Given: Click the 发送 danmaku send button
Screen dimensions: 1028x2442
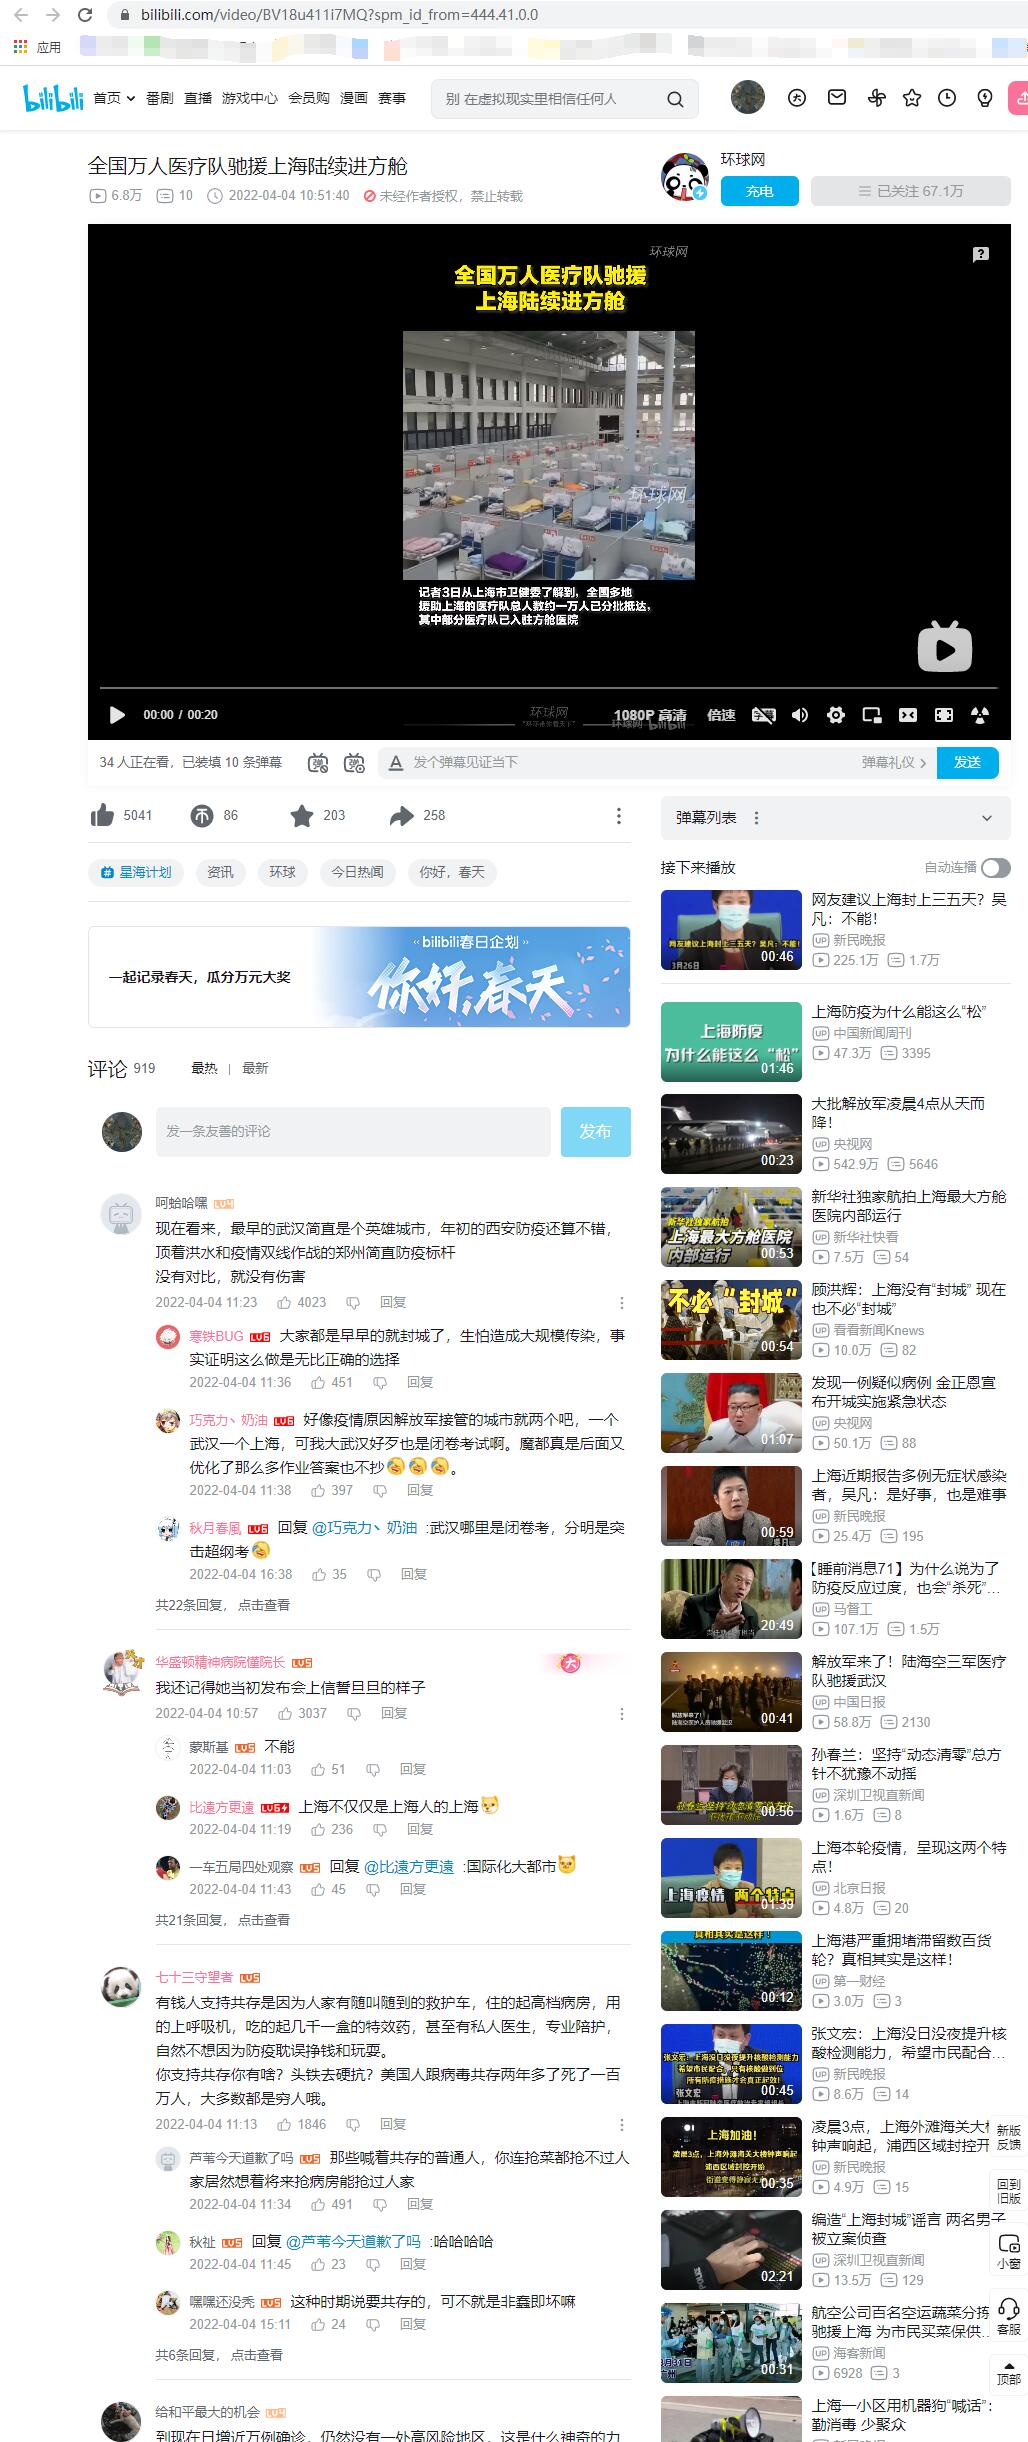Looking at the screenshot, I should pos(967,762).
